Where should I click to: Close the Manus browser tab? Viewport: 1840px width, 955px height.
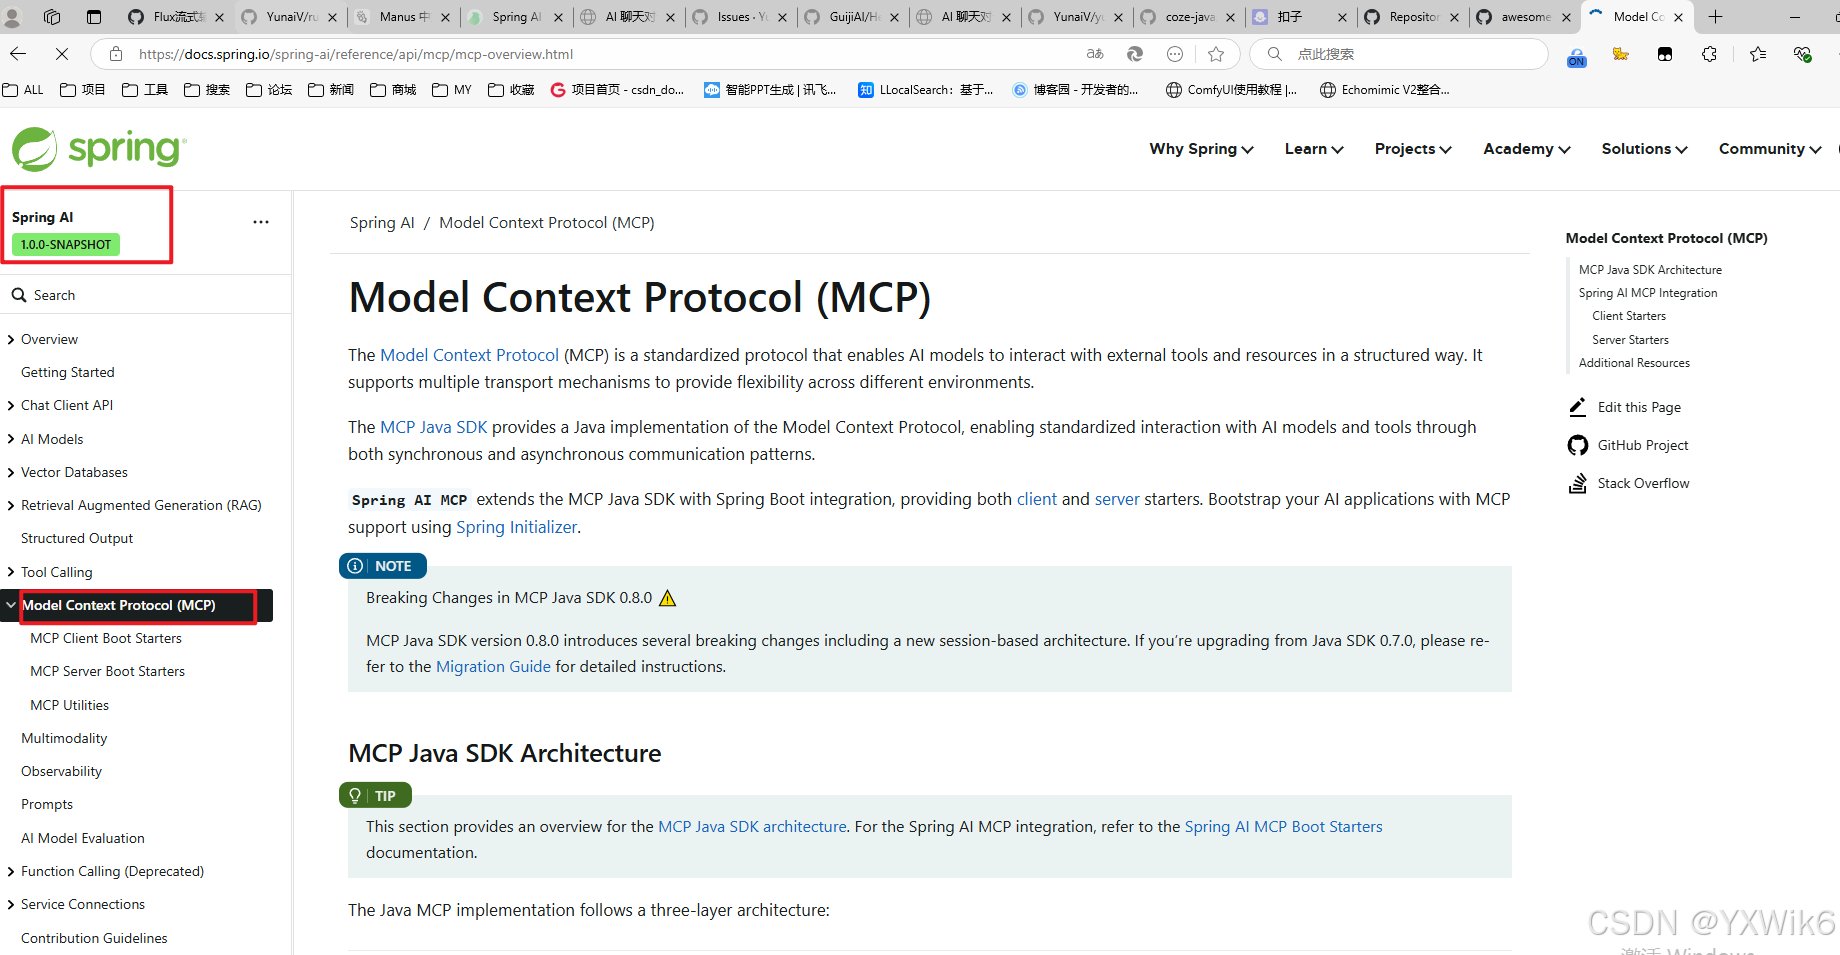pos(446,17)
